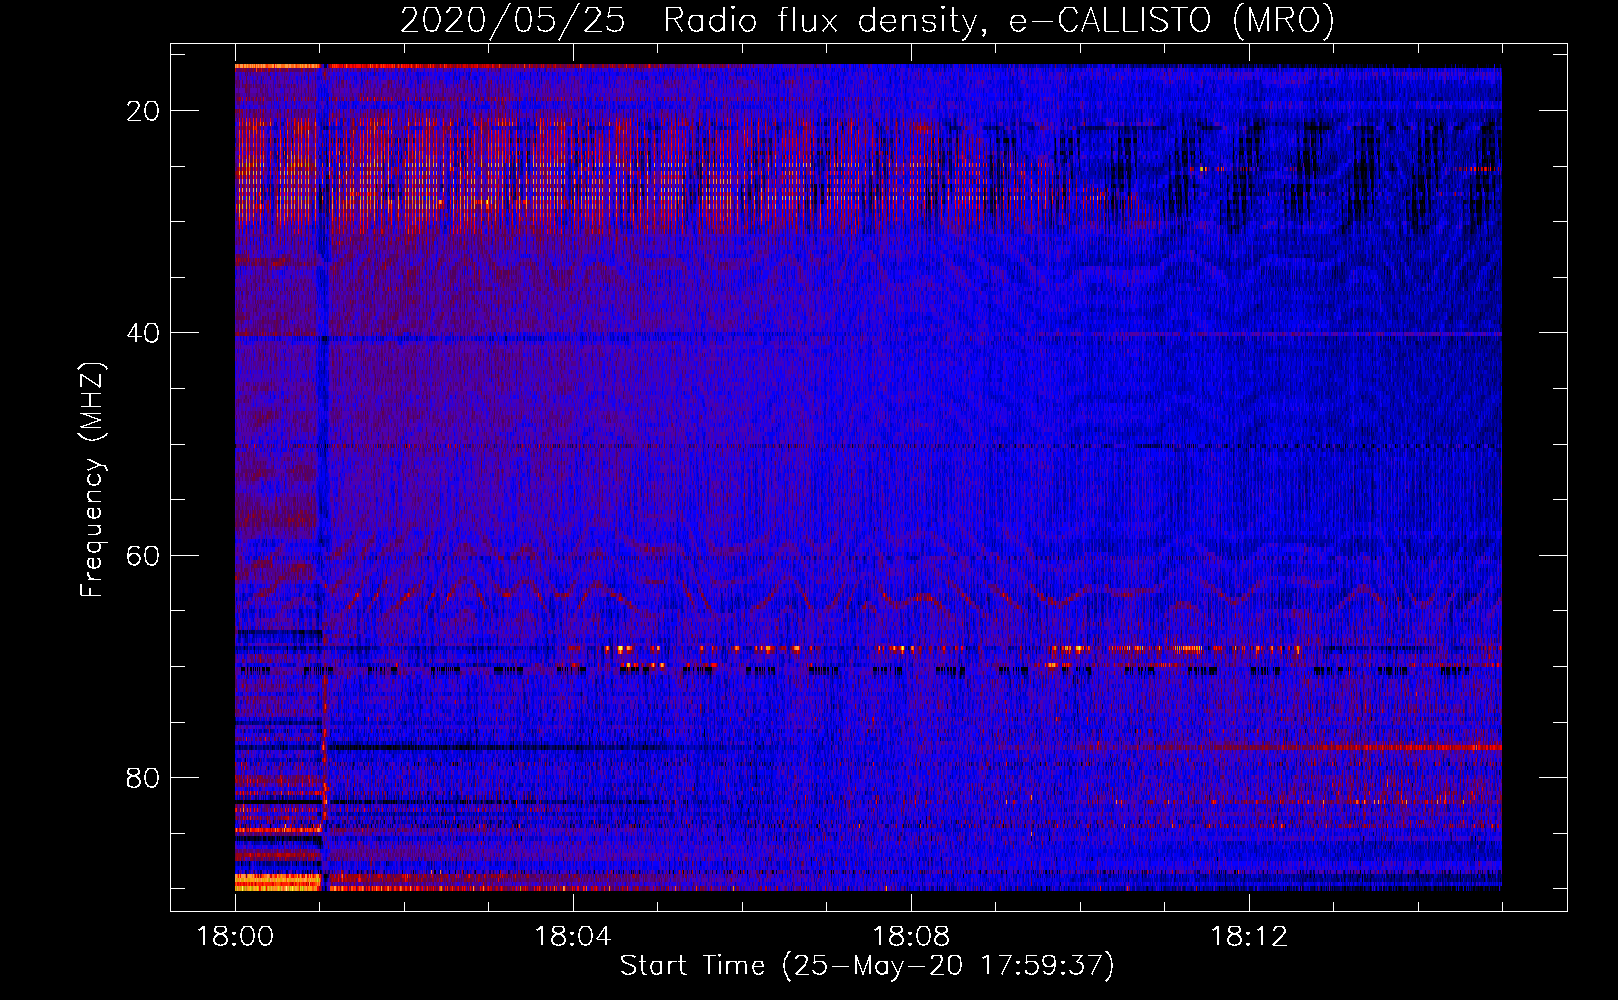Click the 20 MHz frequency tick label
This screenshot has height=1000, width=1618.
click(144, 111)
